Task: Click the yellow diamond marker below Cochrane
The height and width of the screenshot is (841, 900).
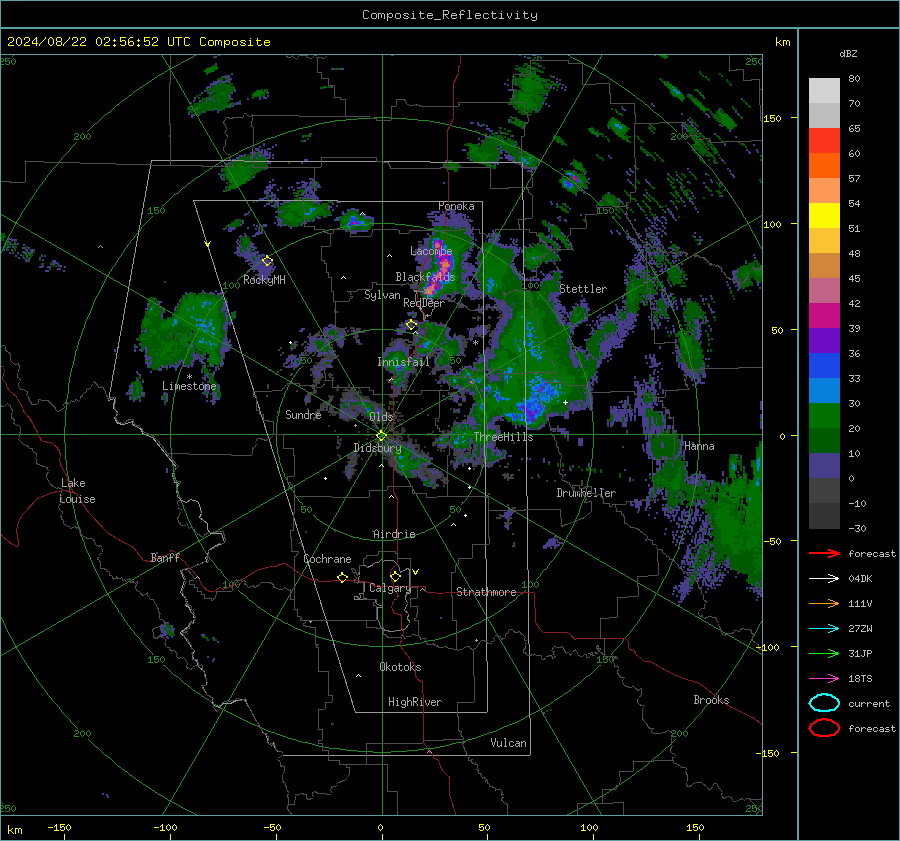Action: [x=342, y=578]
